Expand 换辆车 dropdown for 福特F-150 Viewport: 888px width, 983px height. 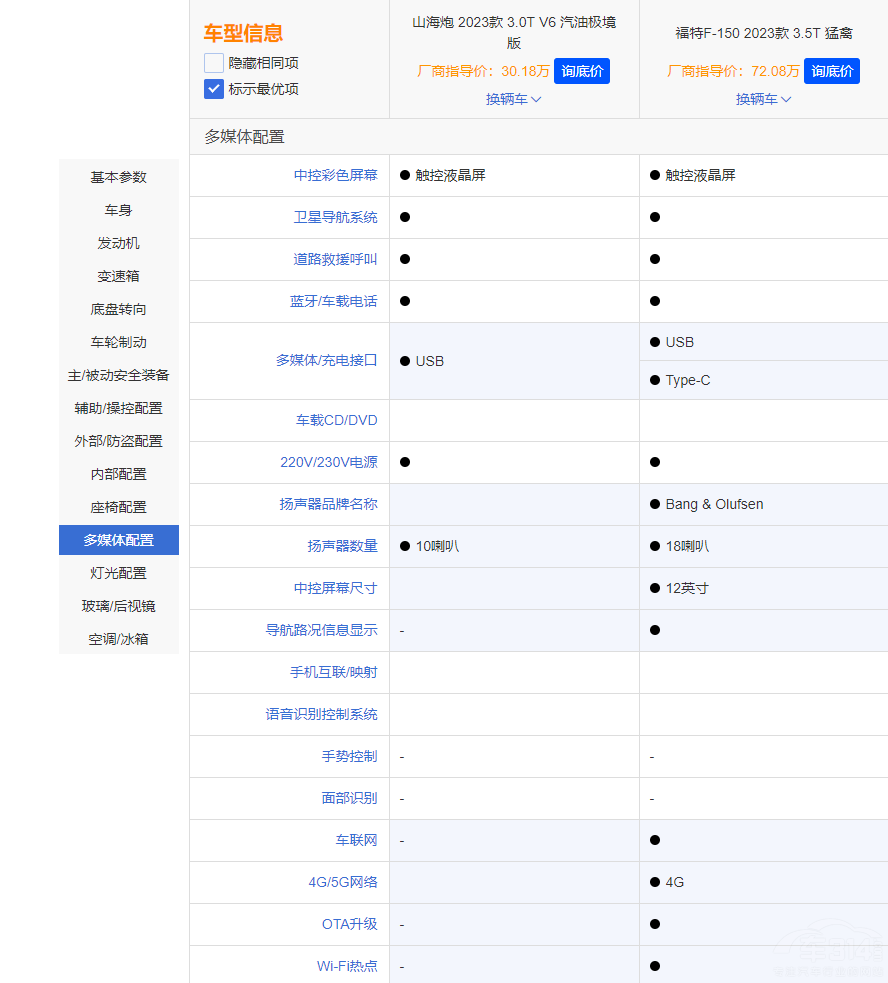(763, 99)
